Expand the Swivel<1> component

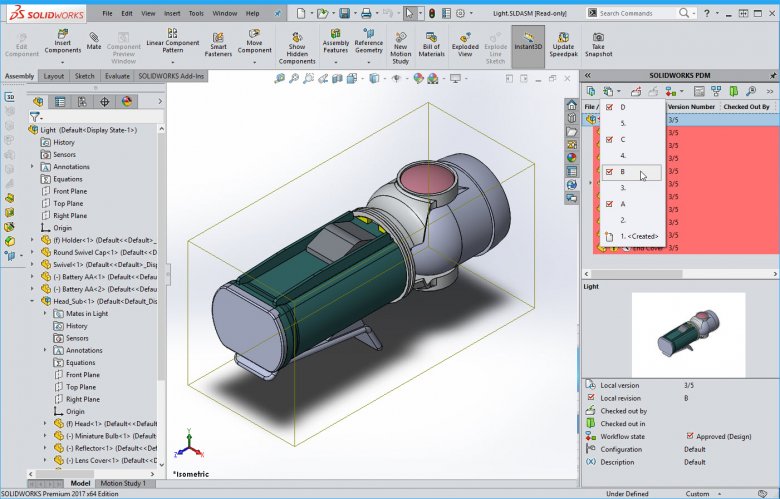pyautogui.click(x=33, y=264)
